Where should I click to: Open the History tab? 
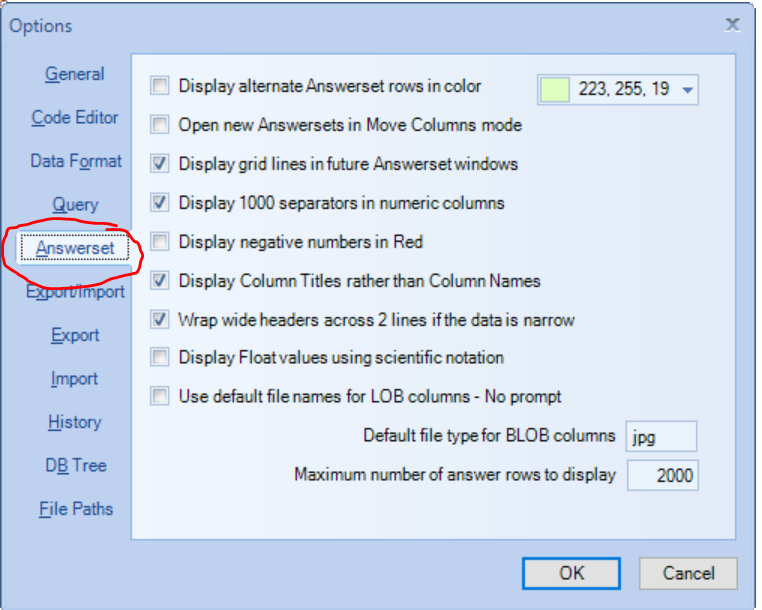pos(74,422)
